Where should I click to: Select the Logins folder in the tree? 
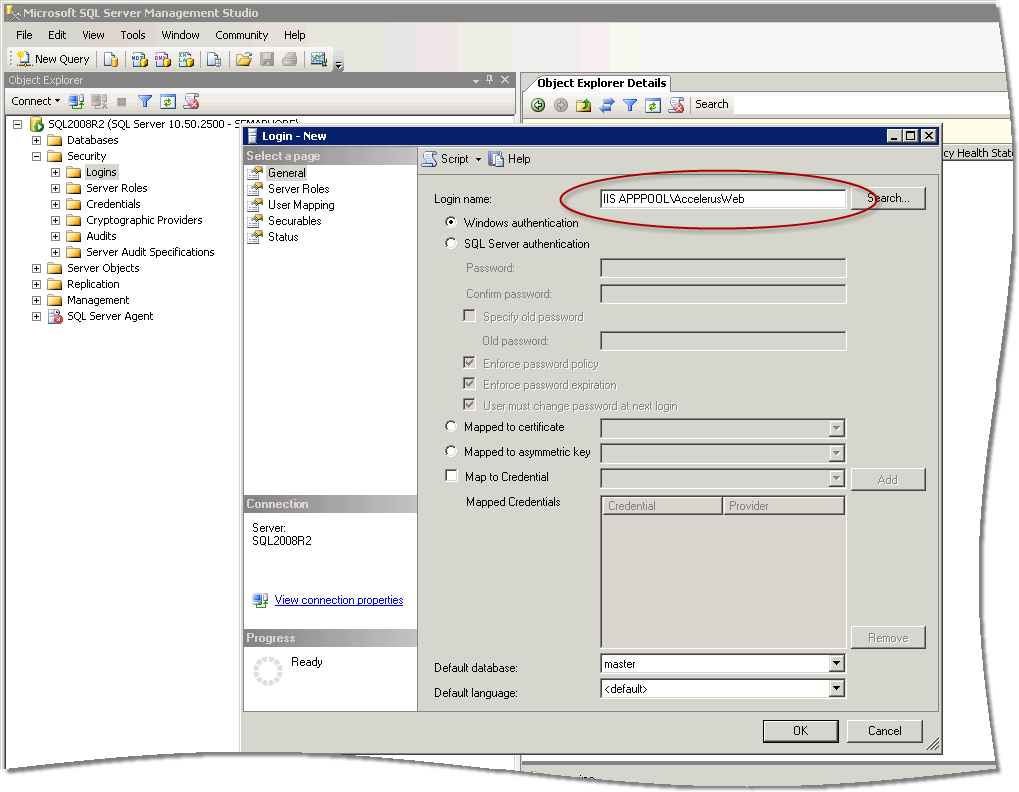101,172
